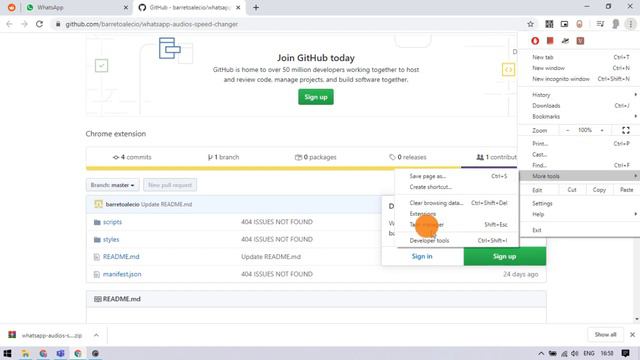The height and width of the screenshot is (360, 640).
Task: Click the site lock icon in address bar
Action: pos(58,24)
